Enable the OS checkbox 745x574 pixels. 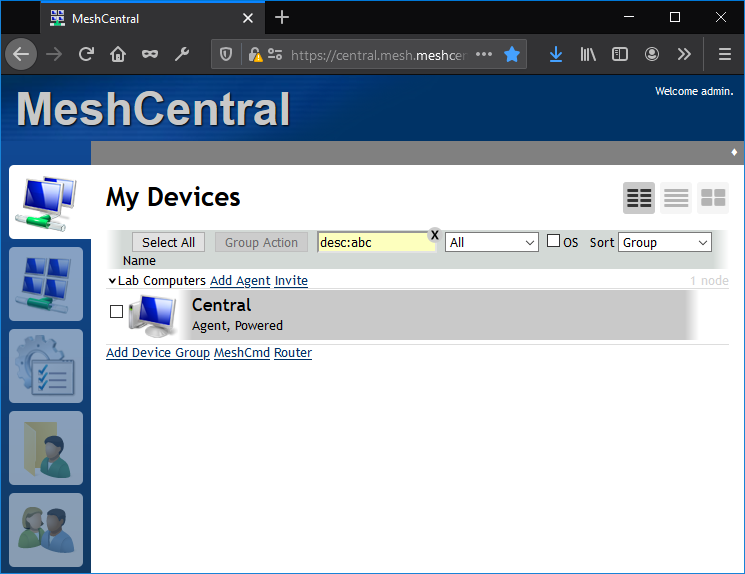[x=553, y=240]
